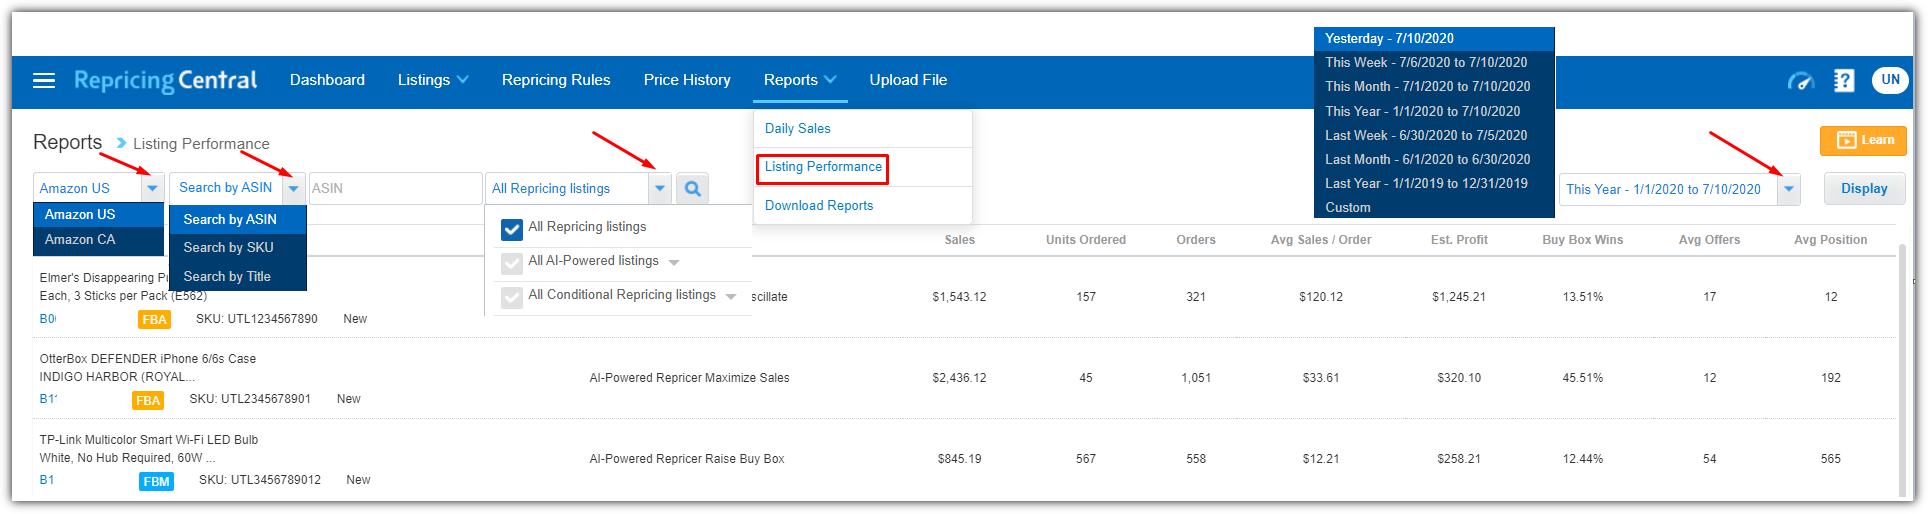Open the Listings menu chevron
Screen dimensions: 1928x514
point(462,80)
